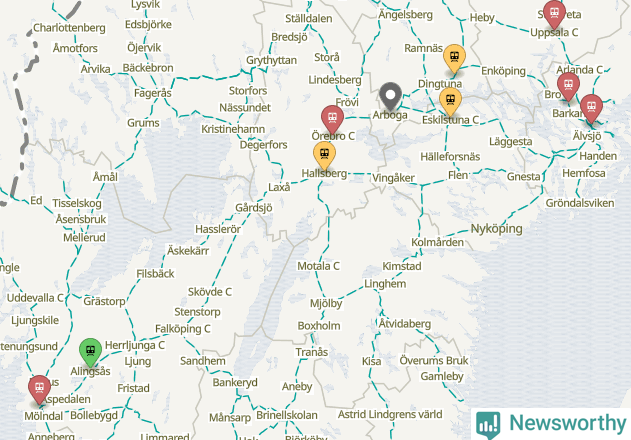Image resolution: width=631 pixels, height=440 pixels.
Task: Select the yellow marker above Eskilstuna C
Action: pyautogui.click(x=450, y=101)
